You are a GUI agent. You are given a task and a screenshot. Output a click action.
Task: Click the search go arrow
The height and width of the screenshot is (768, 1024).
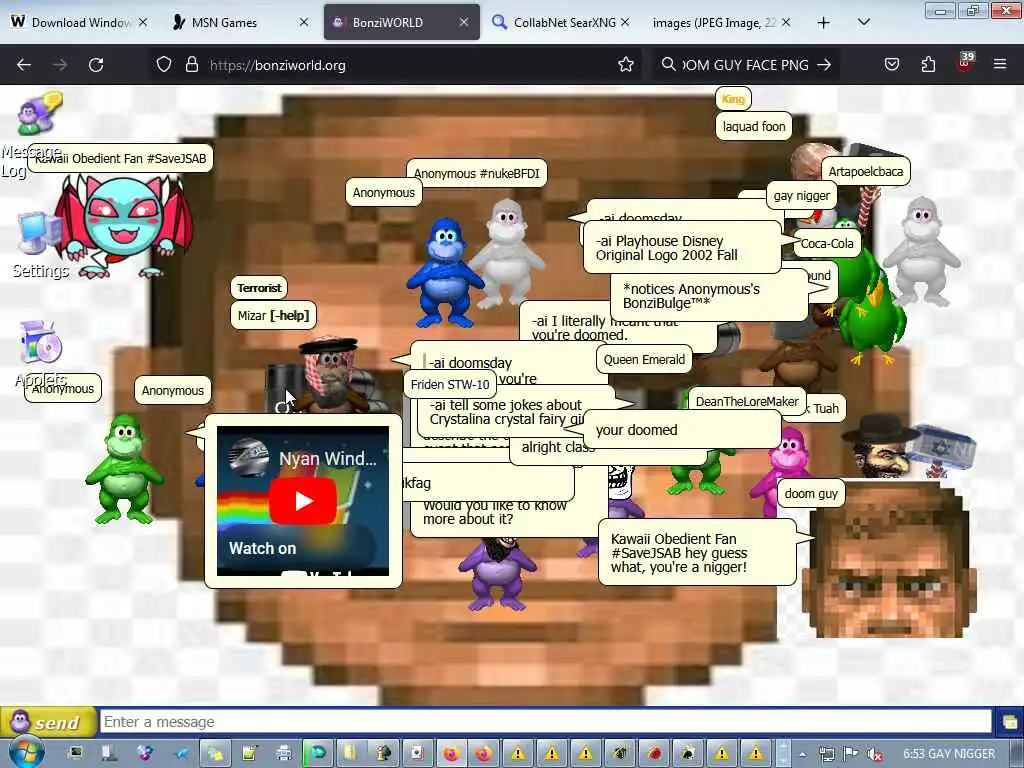click(824, 65)
